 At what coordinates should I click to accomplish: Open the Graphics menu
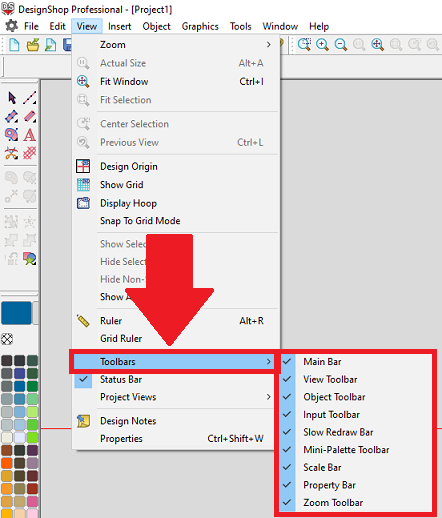pyautogui.click(x=200, y=26)
